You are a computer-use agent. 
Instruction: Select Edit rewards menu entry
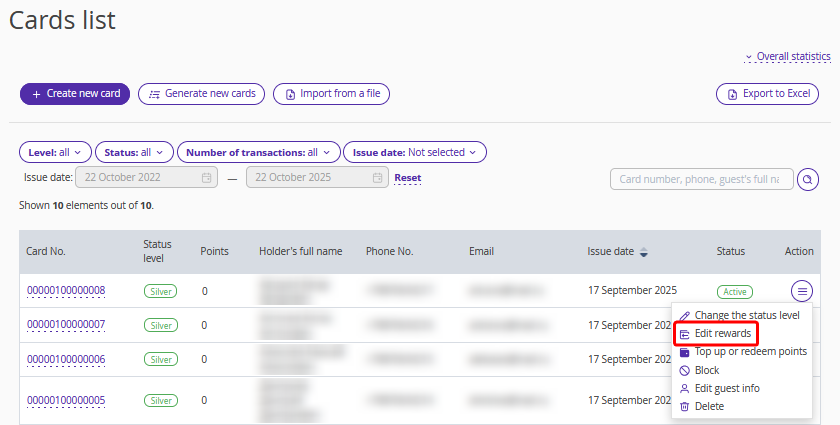(722, 333)
